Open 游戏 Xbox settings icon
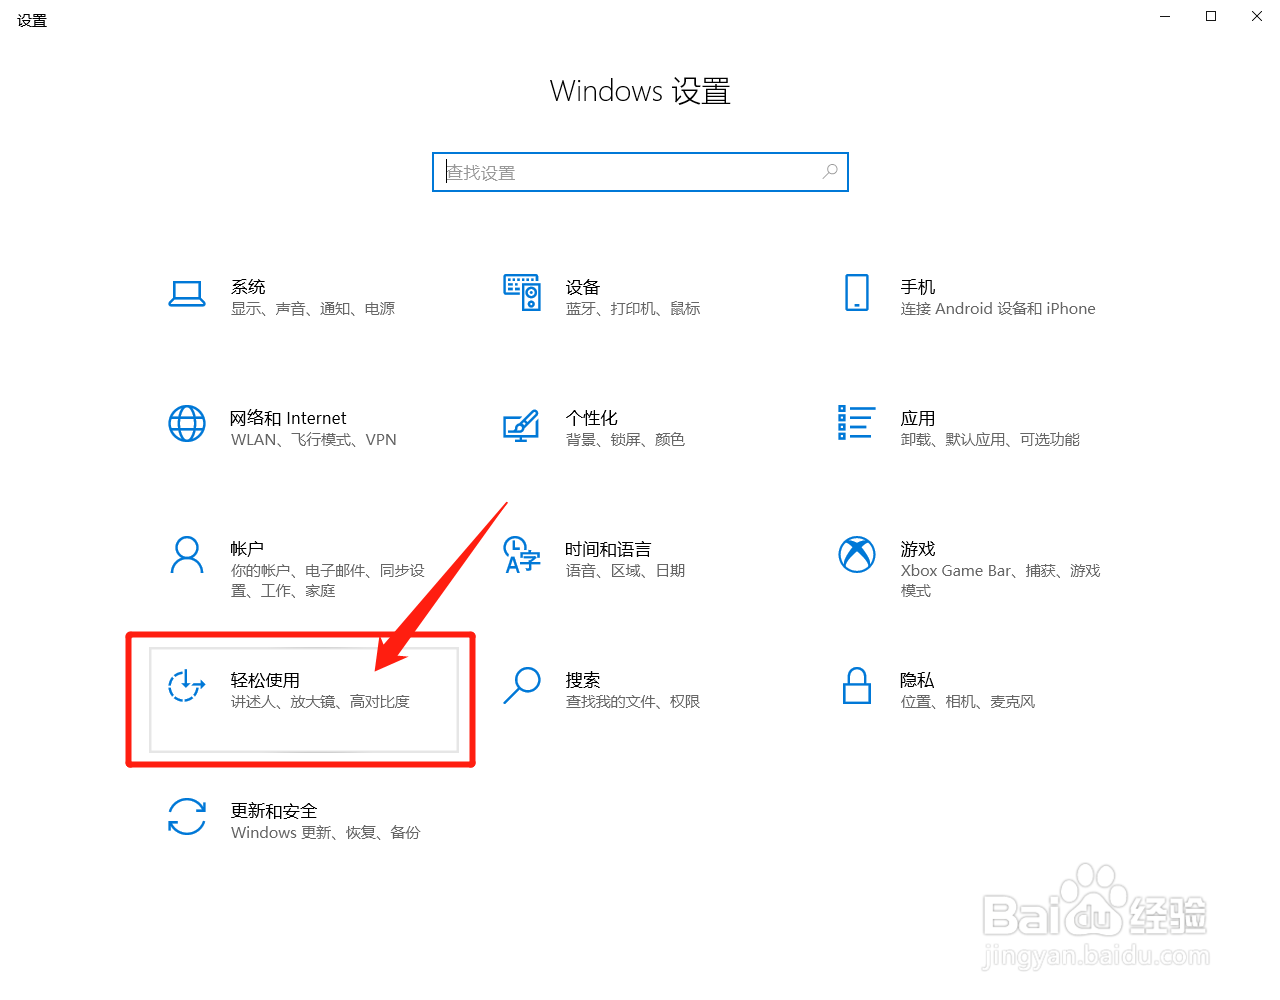 pos(856,555)
